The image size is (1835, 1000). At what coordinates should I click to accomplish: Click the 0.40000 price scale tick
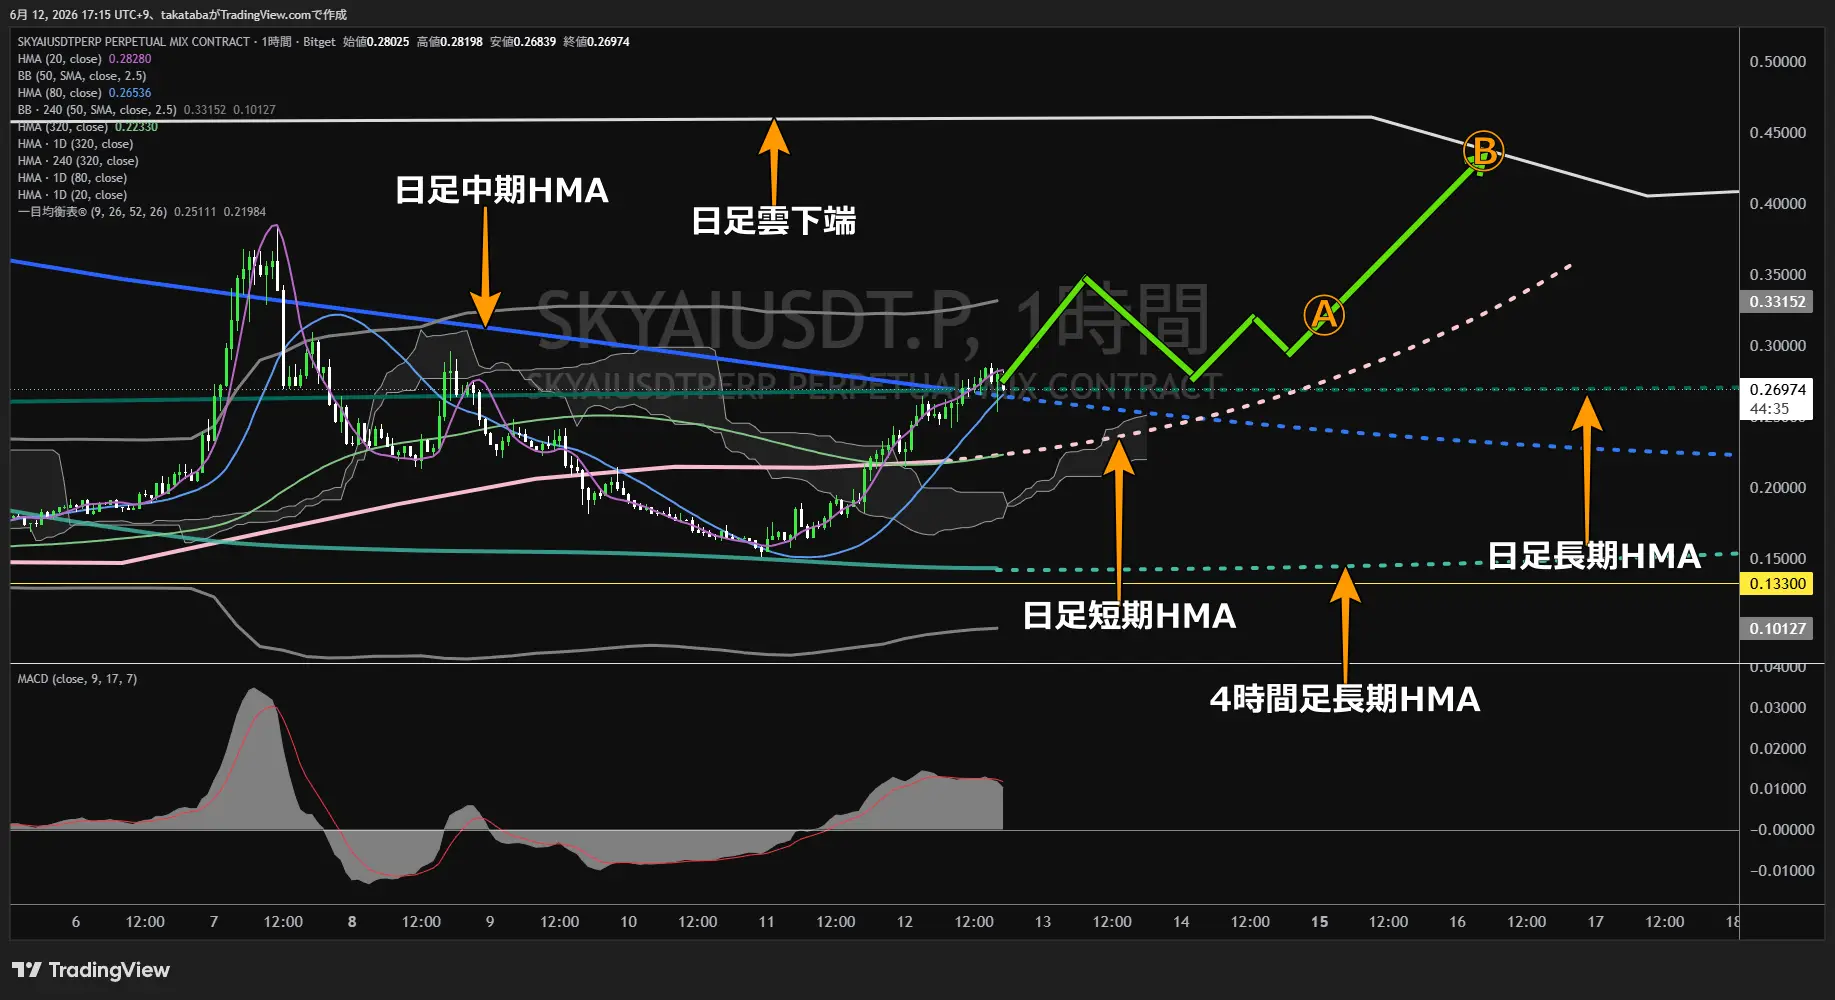(x=1777, y=204)
